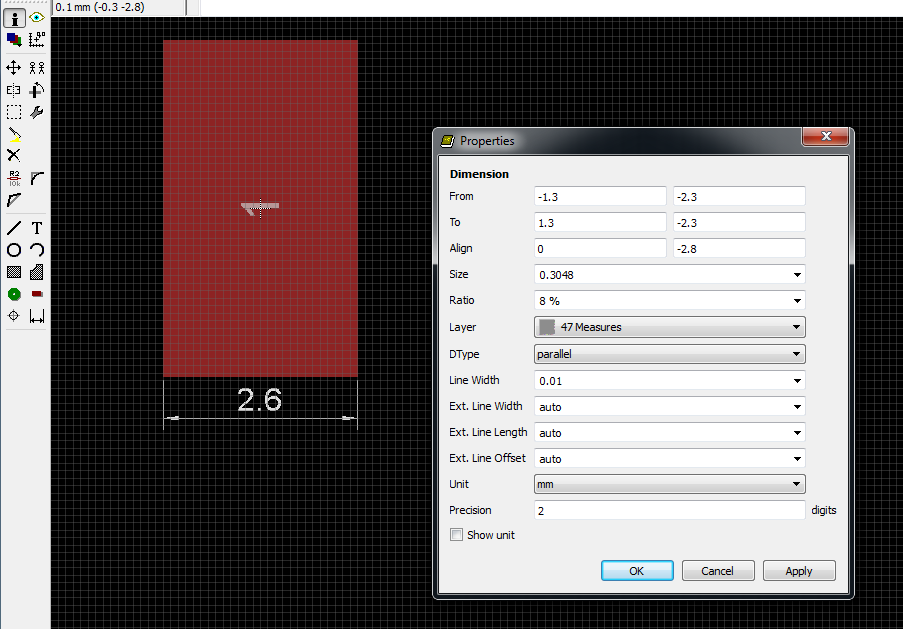Select the Hole tool
Screen dimensions: 903x629
14,316
